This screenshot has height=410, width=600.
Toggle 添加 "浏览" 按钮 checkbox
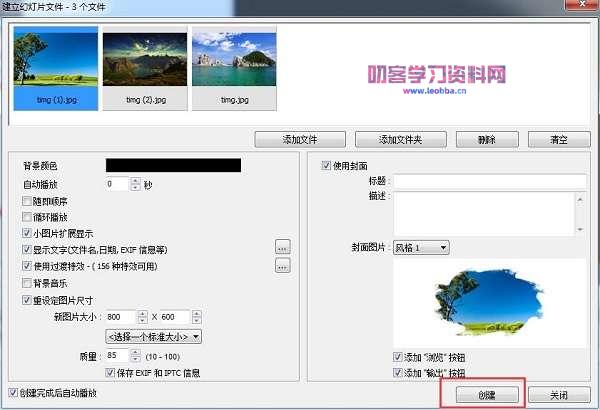coord(398,357)
